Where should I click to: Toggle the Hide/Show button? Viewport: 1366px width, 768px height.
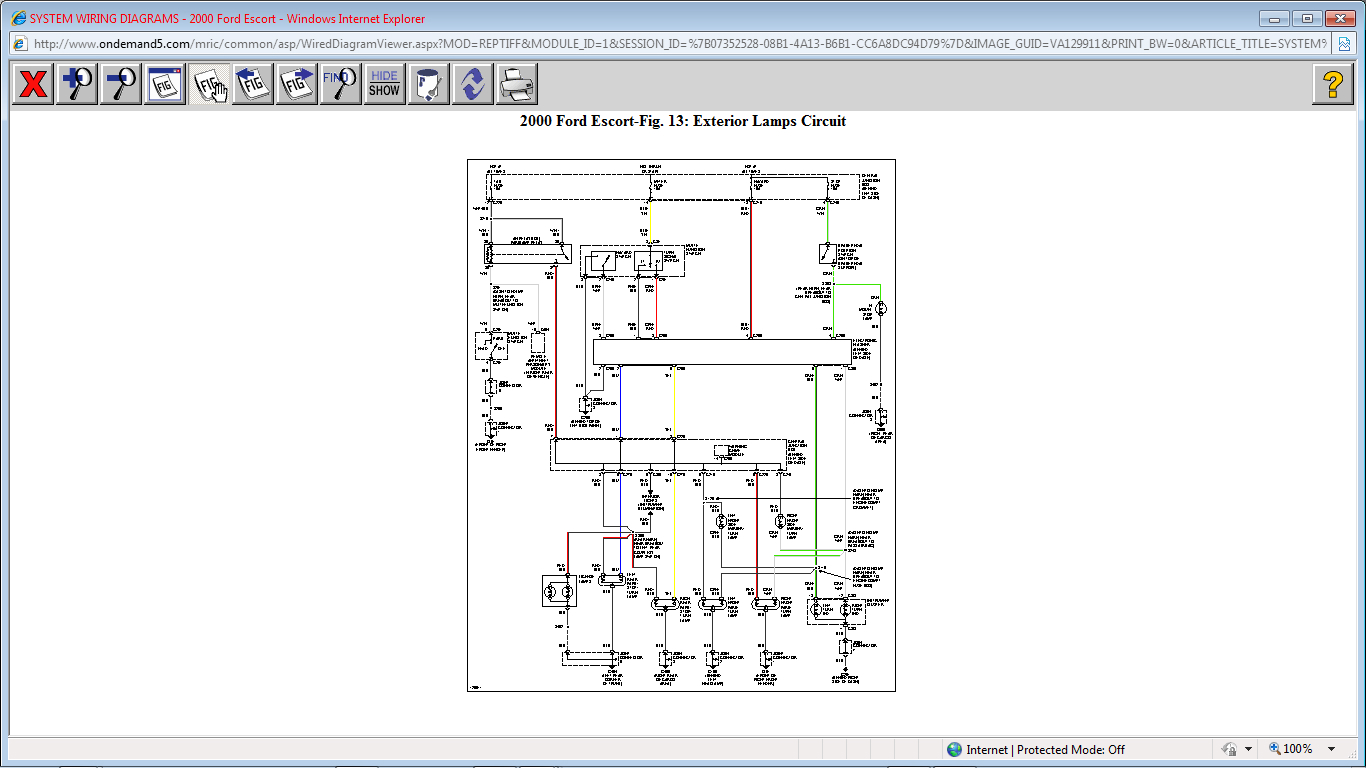point(384,84)
